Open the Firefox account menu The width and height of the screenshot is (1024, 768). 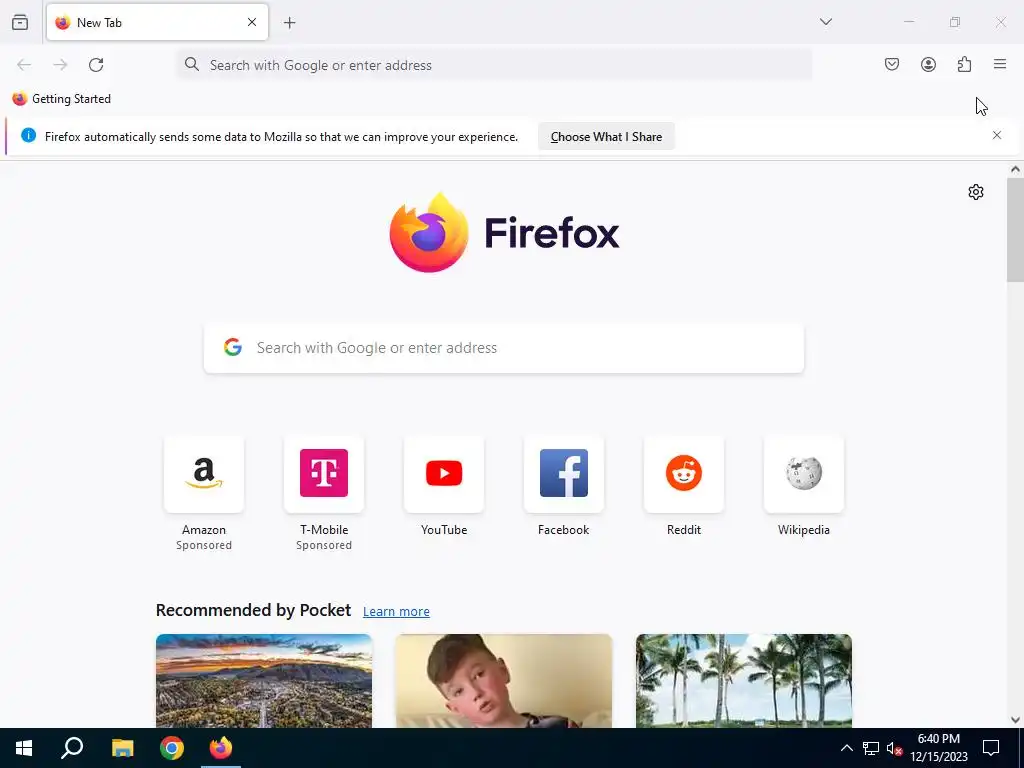point(928,64)
